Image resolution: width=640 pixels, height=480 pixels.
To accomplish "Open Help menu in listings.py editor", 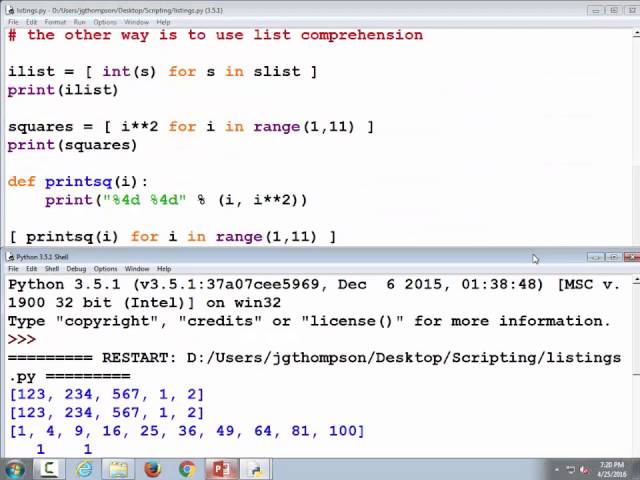I will pos(163,22).
